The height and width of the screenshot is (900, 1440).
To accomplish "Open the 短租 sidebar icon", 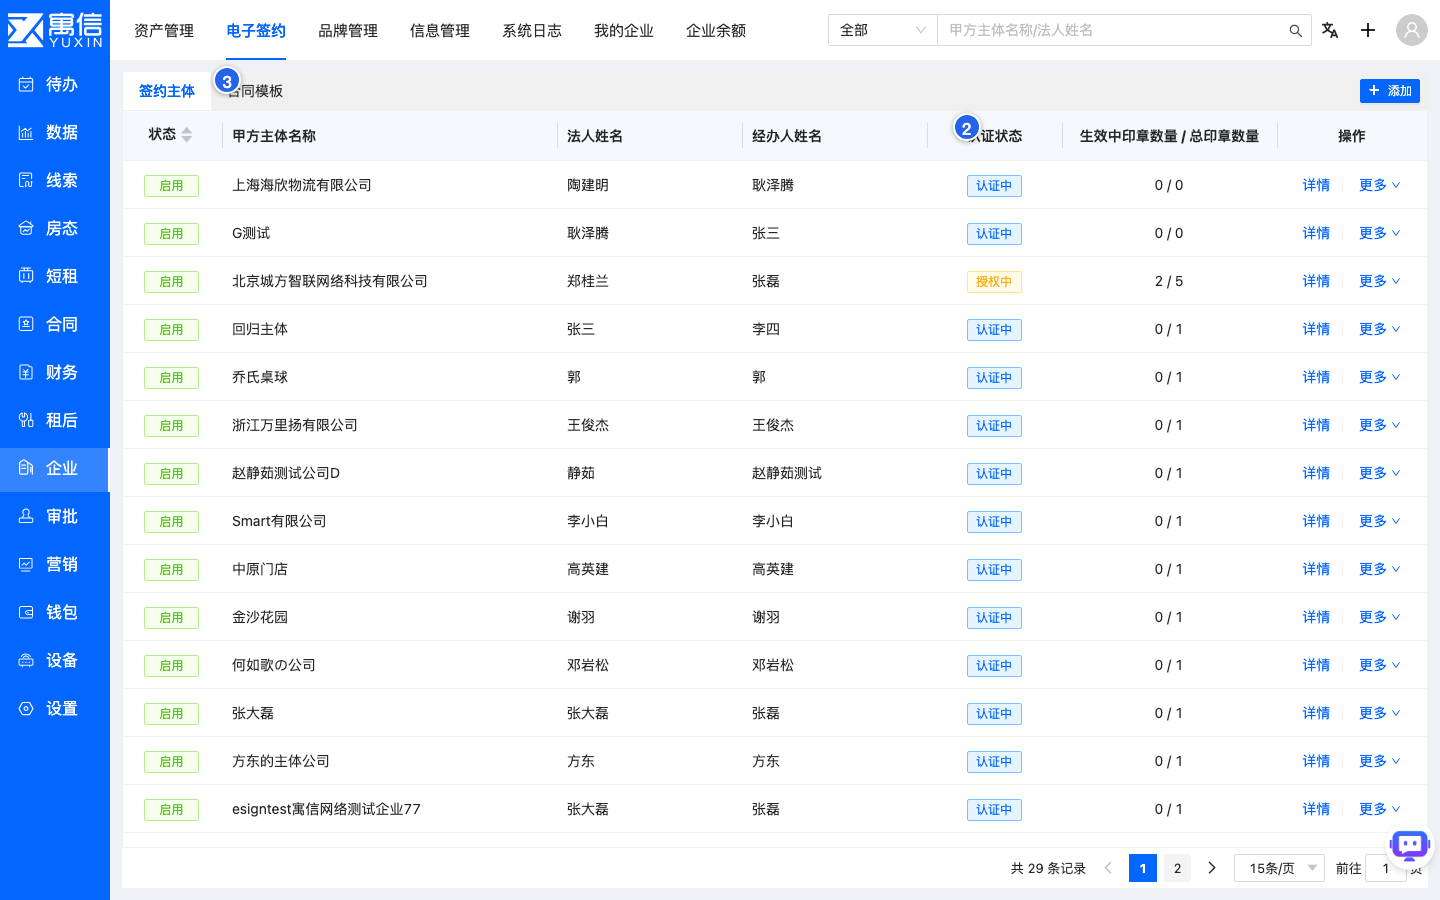I will tap(26, 276).
